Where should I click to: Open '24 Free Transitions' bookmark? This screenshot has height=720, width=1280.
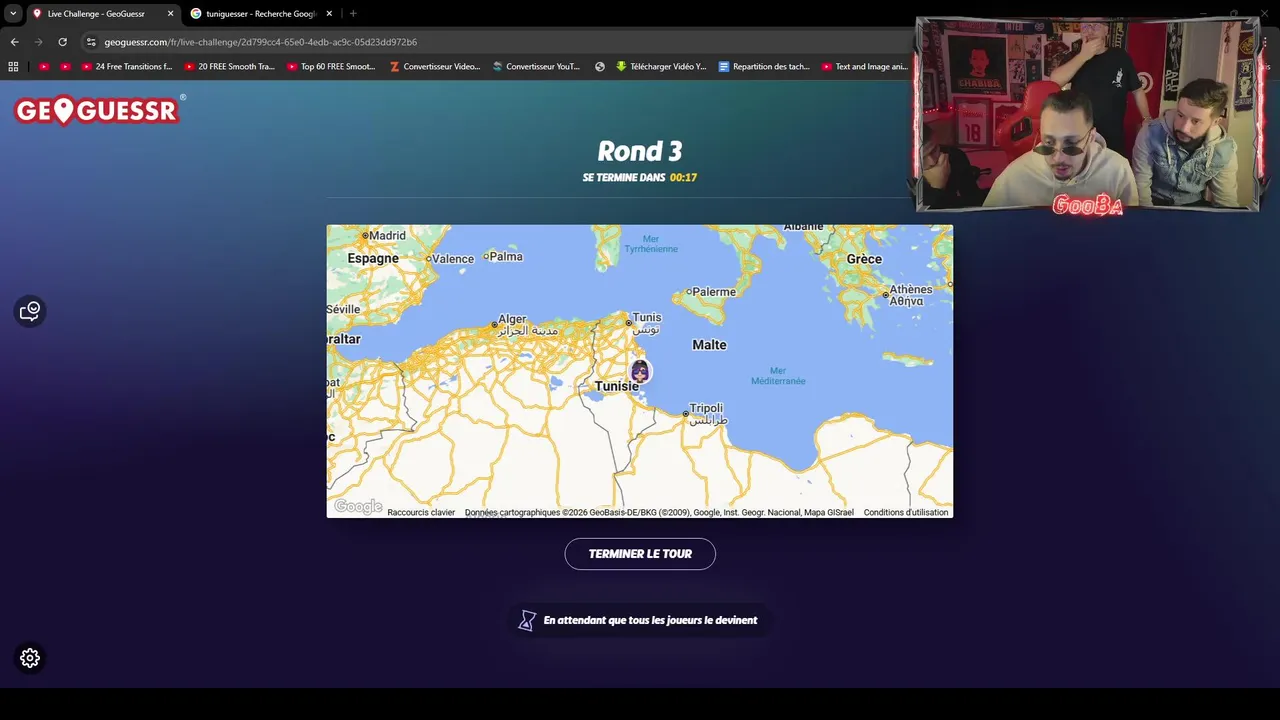127,67
